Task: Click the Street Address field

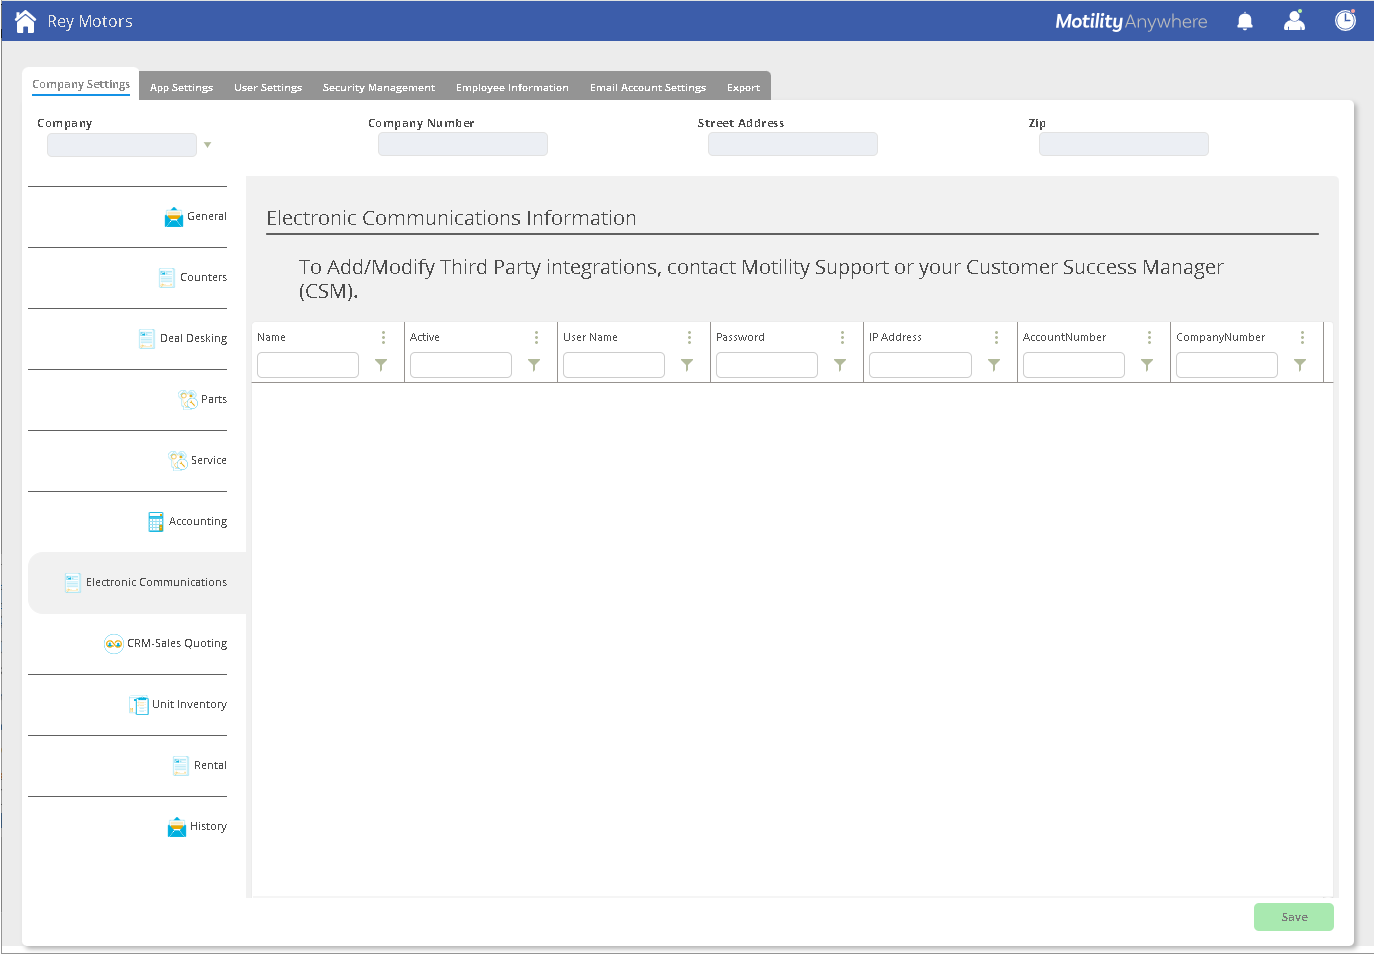Action: (793, 144)
